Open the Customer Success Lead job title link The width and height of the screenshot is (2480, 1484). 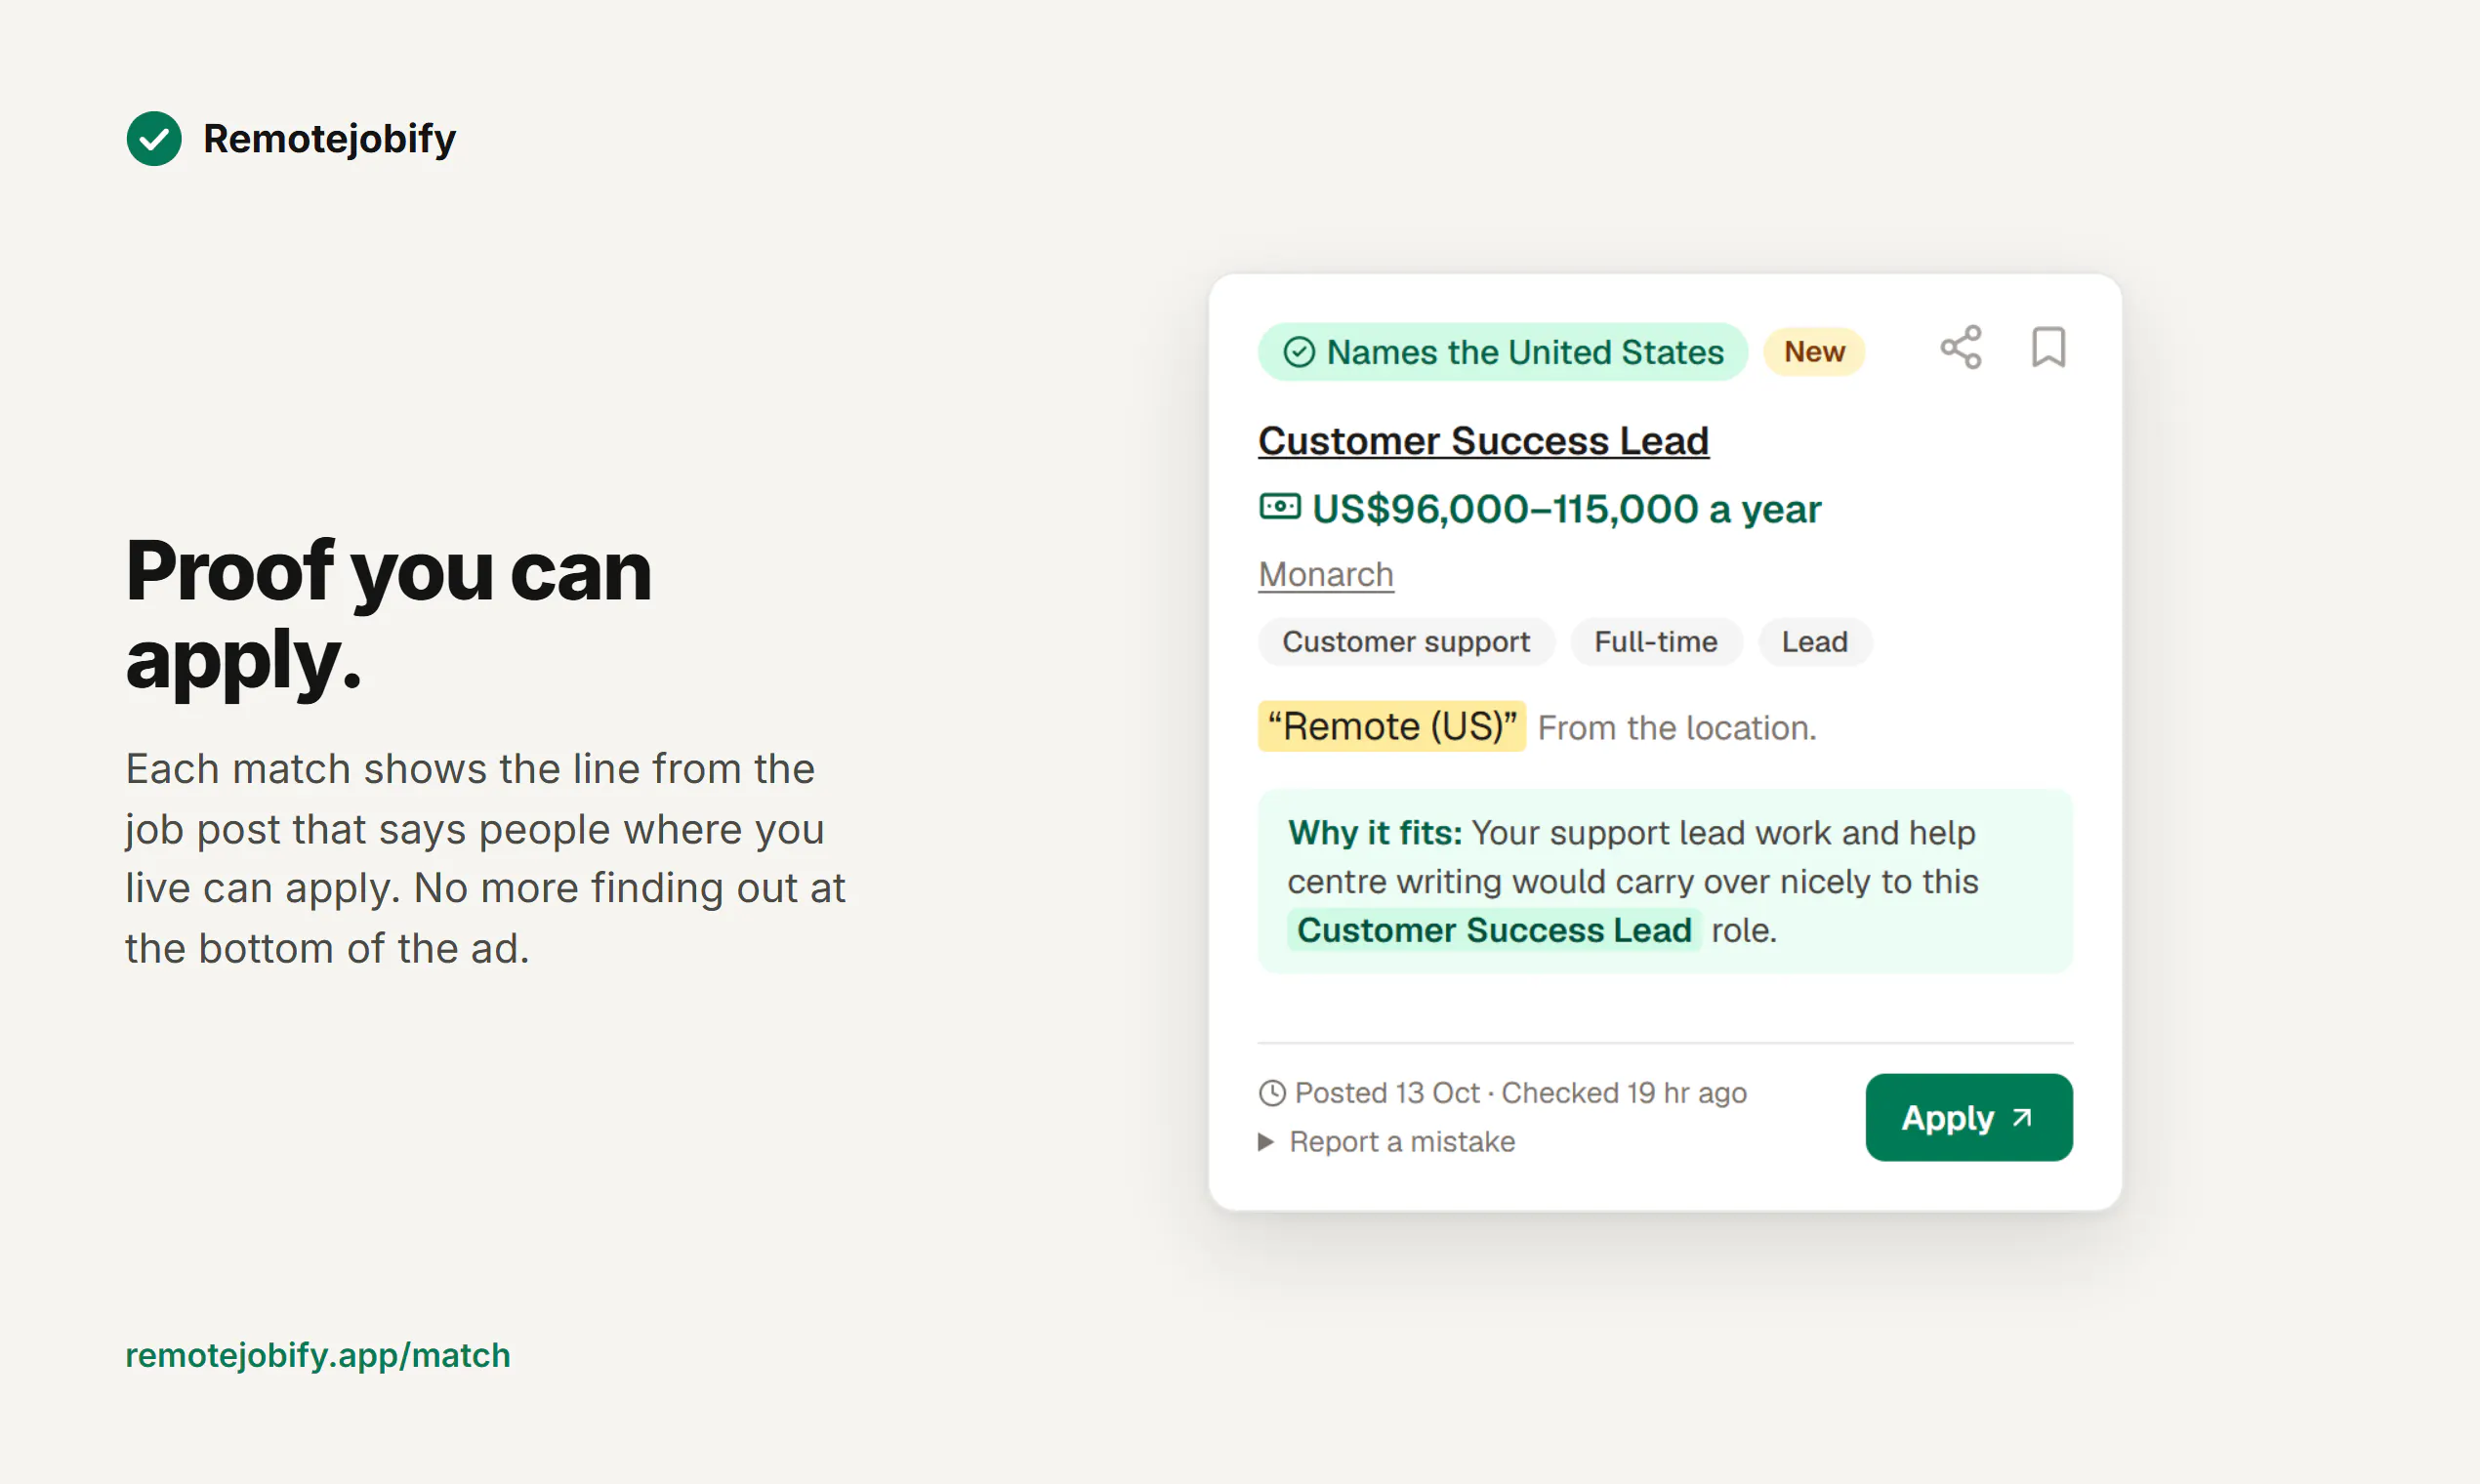(1483, 440)
